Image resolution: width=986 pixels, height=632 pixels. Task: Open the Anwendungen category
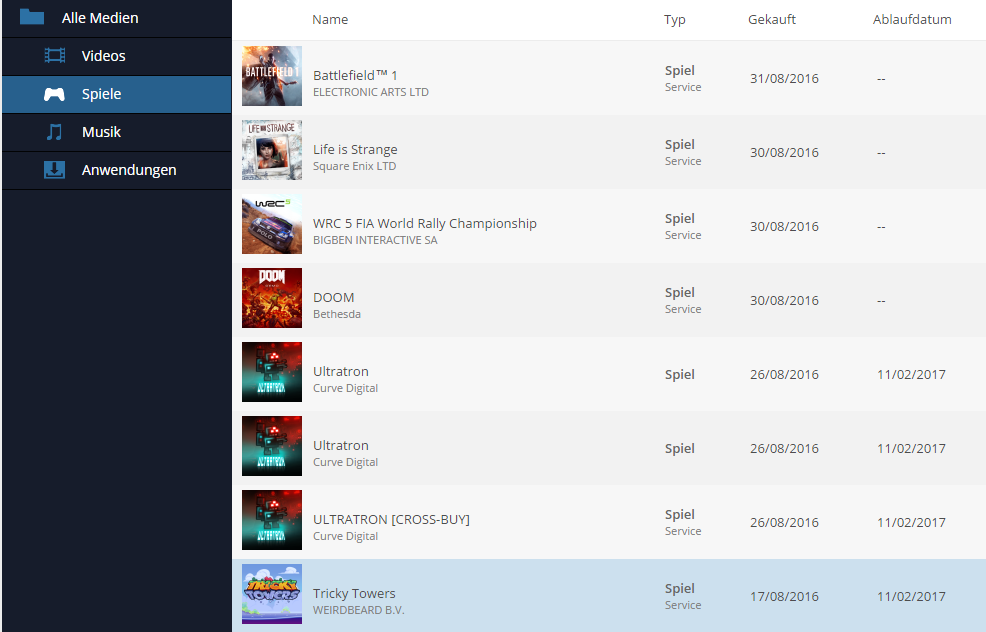tap(117, 170)
